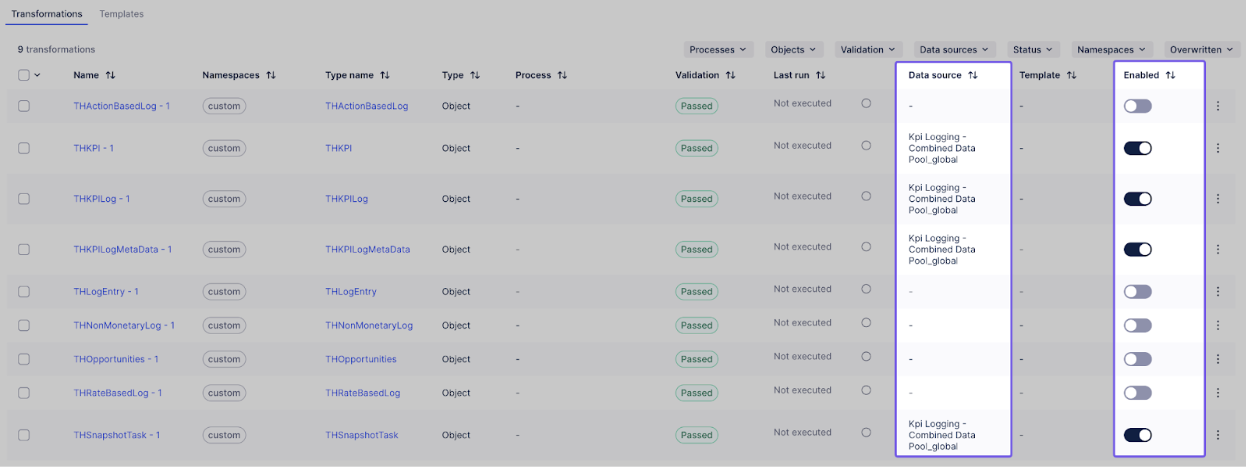Check the select-all checkbox in header
This screenshot has height=474, width=1246.
click(x=24, y=75)
